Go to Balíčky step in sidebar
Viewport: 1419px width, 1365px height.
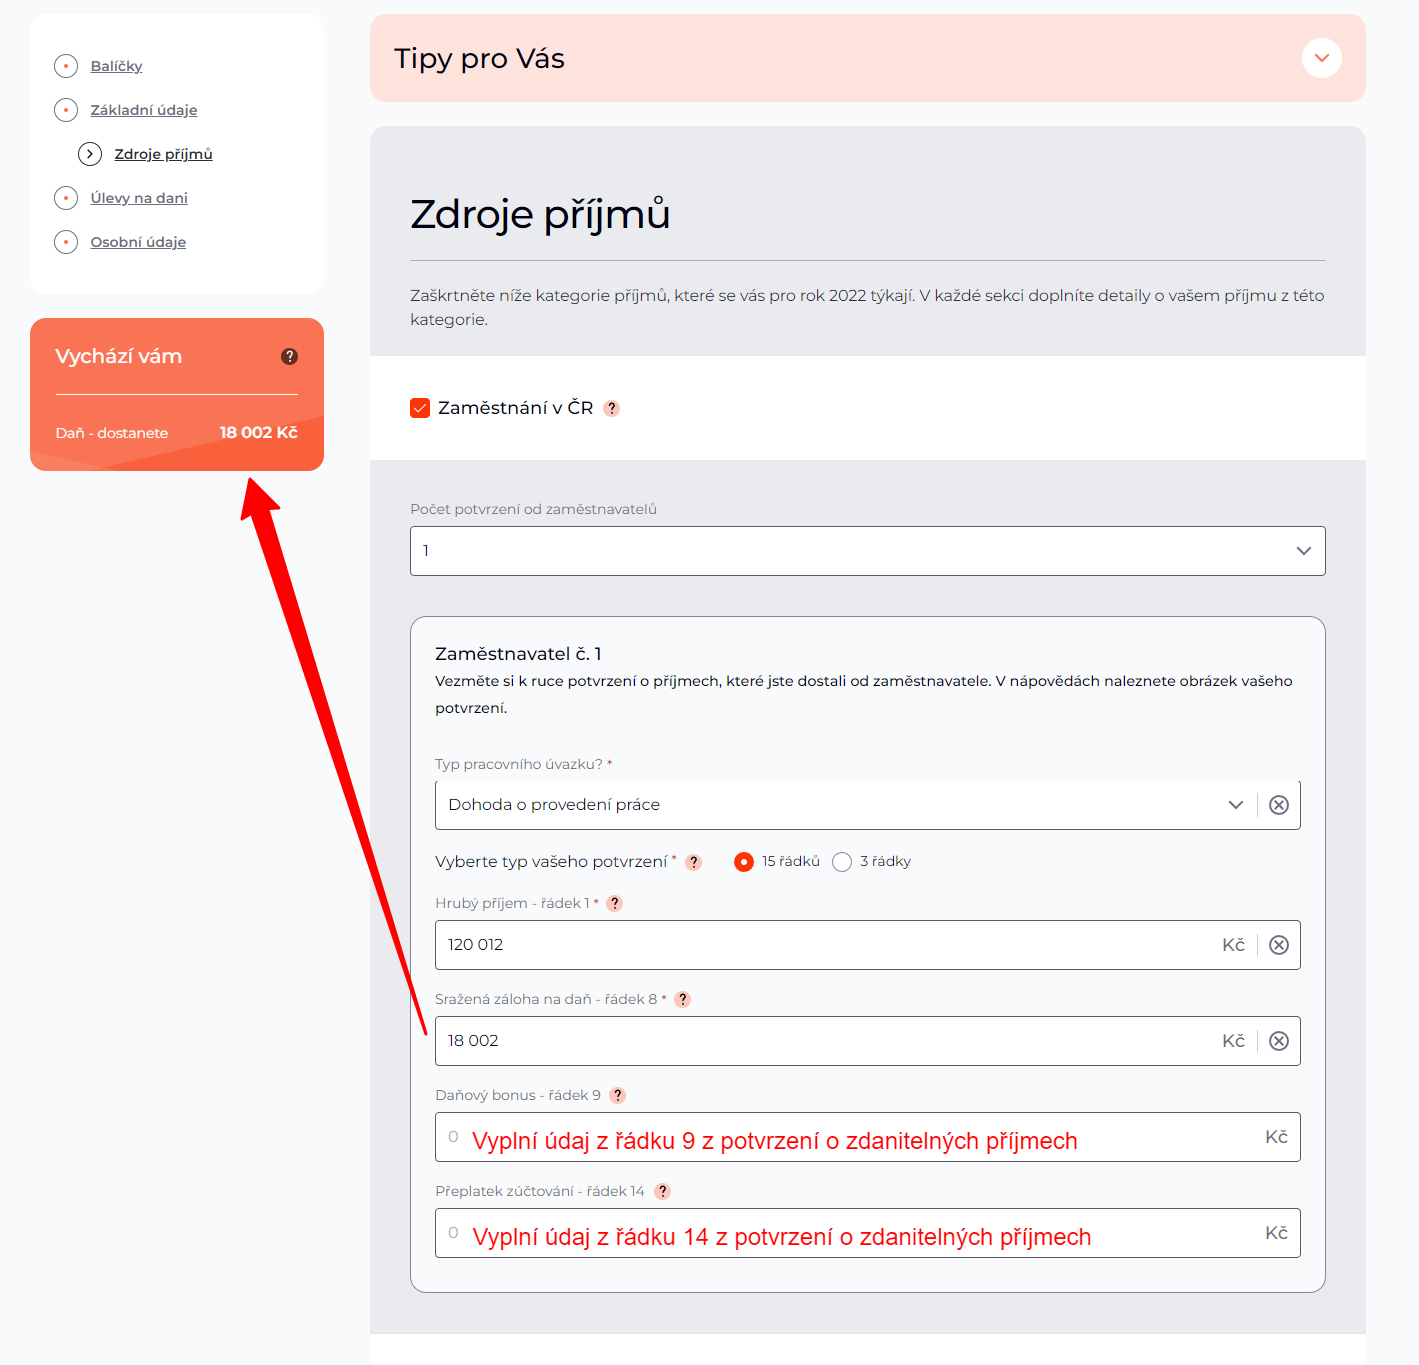(x=116, y=66)
